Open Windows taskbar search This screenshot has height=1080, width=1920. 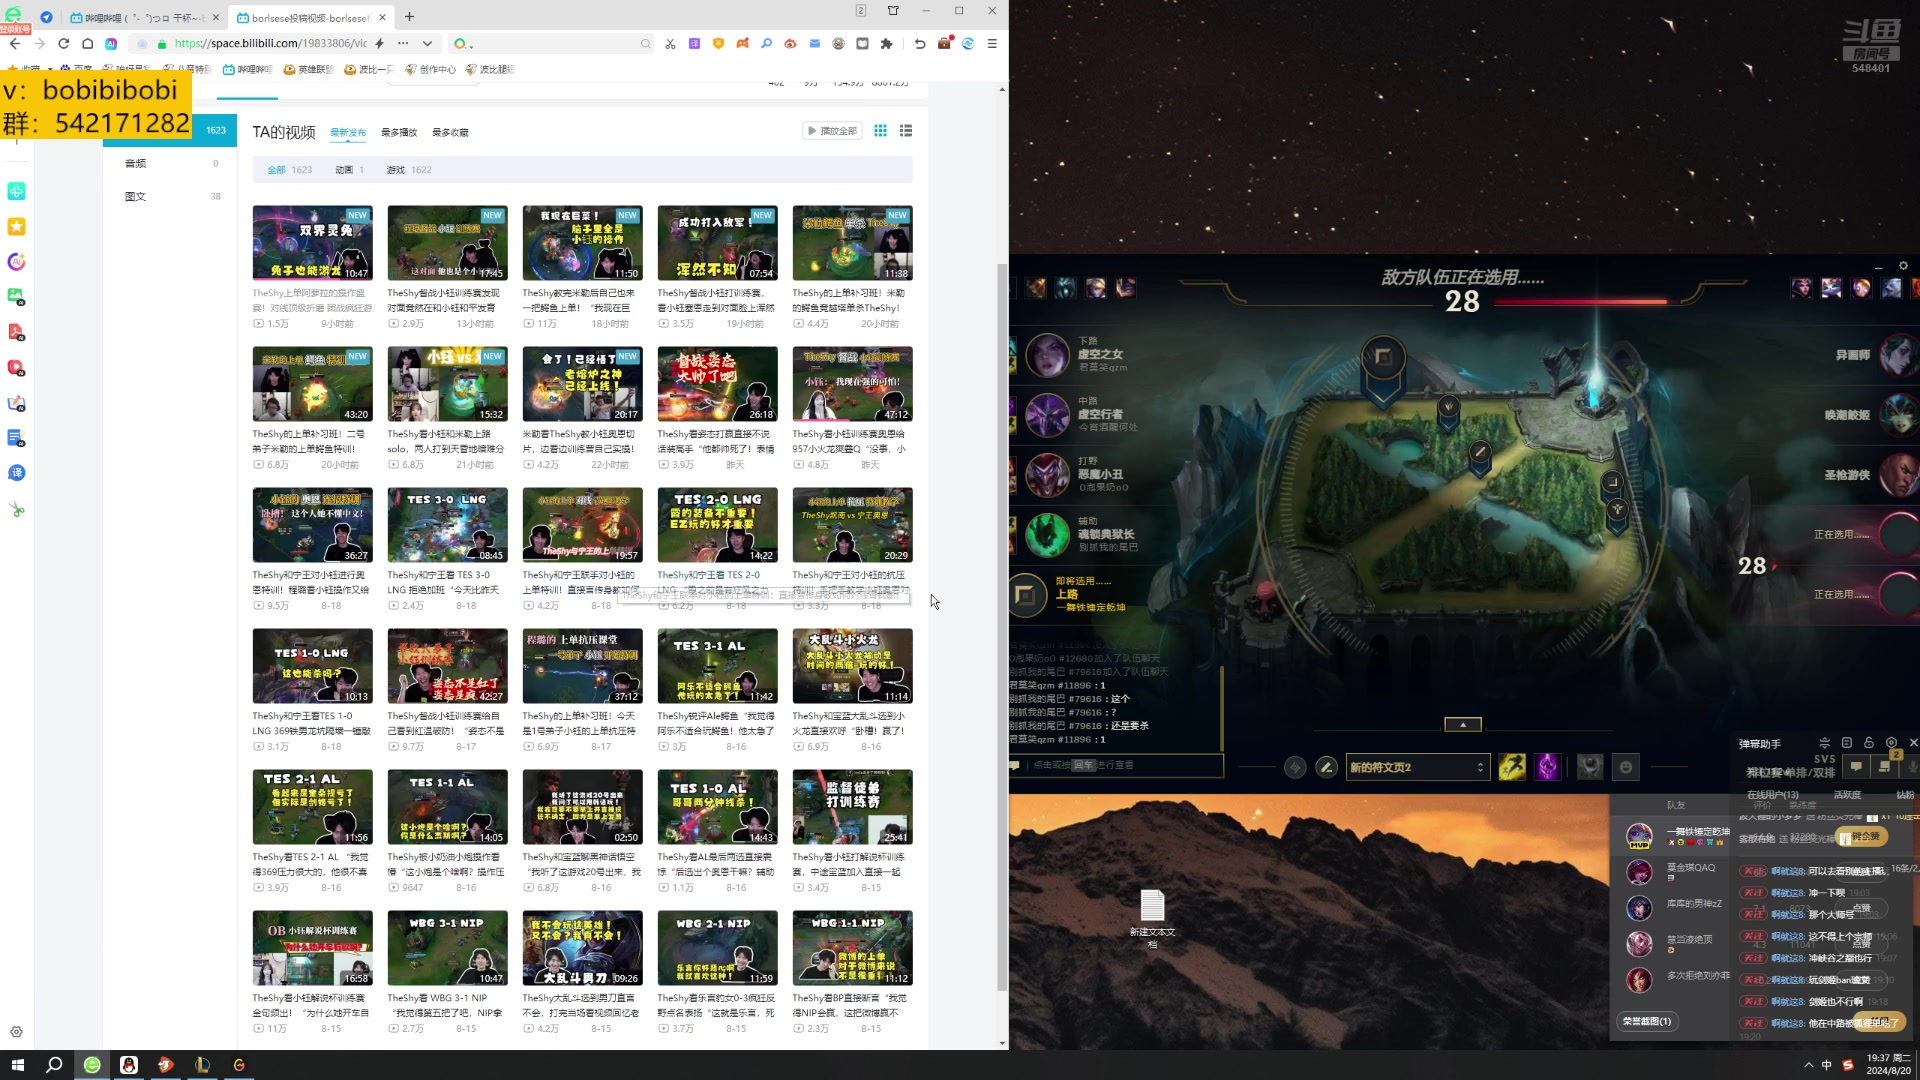[x=54, y=1065]
